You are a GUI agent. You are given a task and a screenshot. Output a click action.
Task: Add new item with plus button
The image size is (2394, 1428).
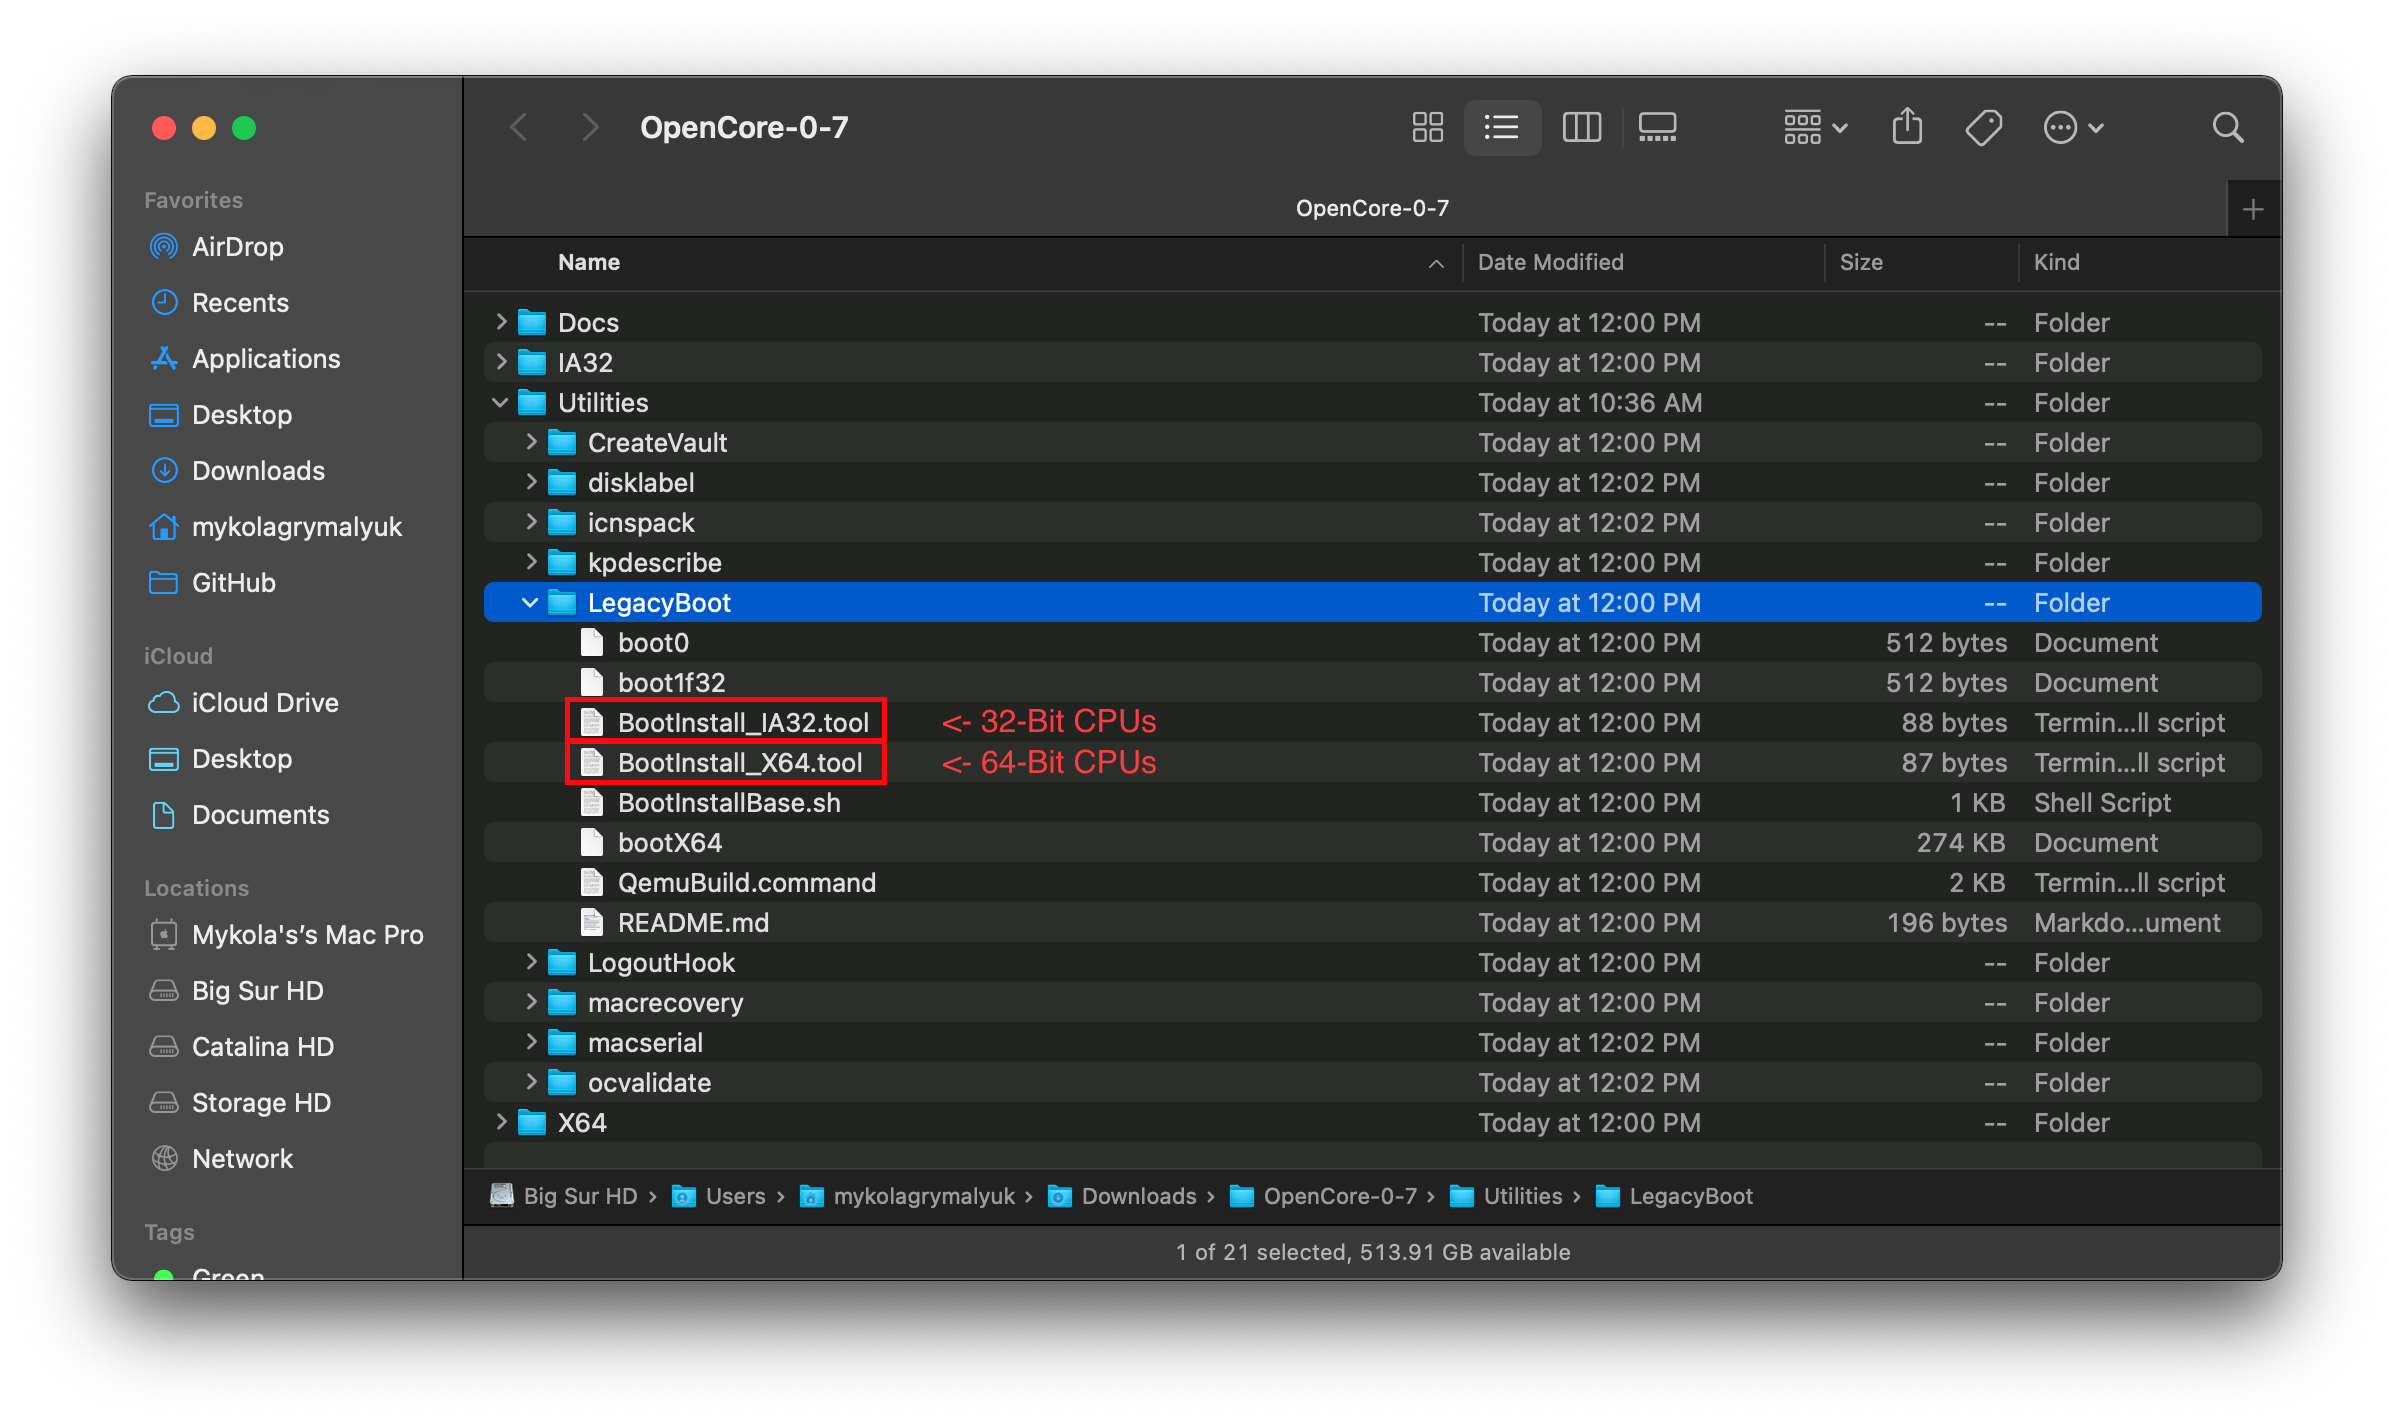pos(2253,209)
